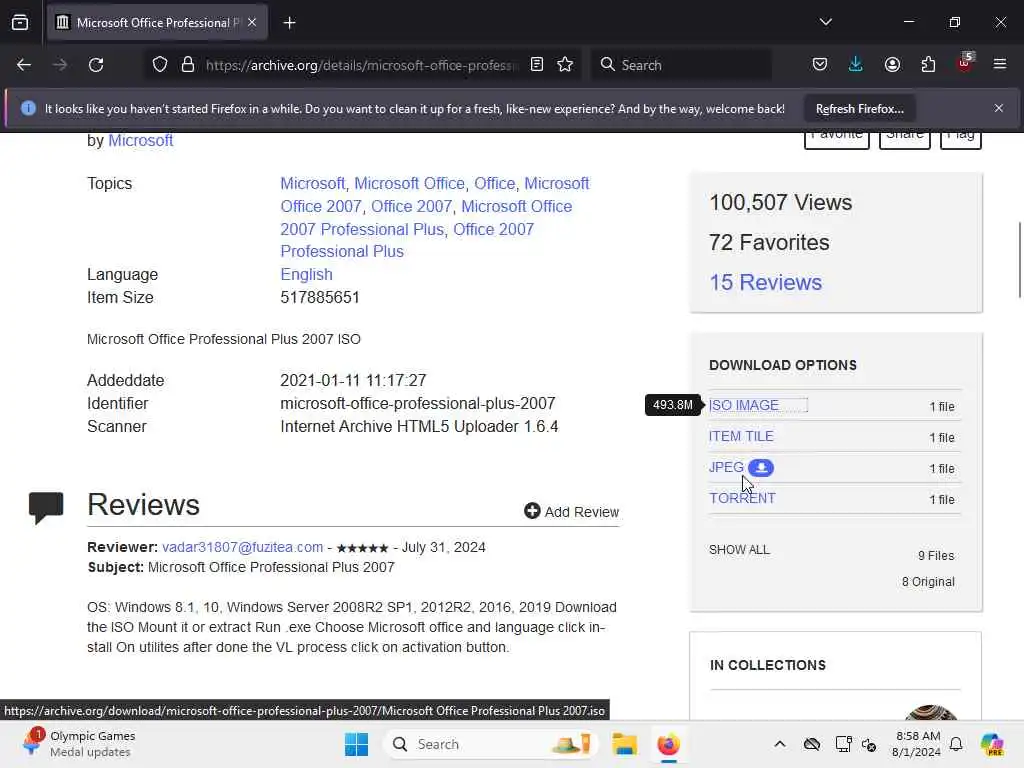Download the TORRENT file

click(743, 498)
